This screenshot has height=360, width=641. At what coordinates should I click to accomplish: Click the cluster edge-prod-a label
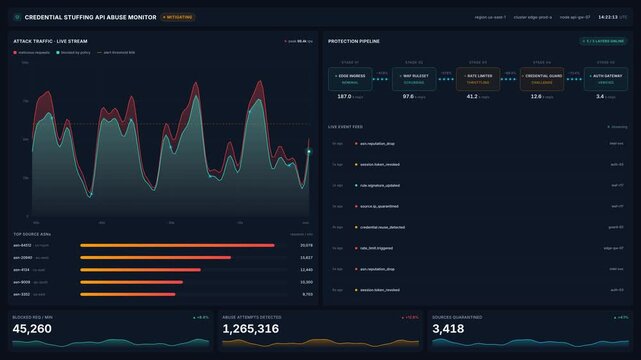[x=532, y=17]
